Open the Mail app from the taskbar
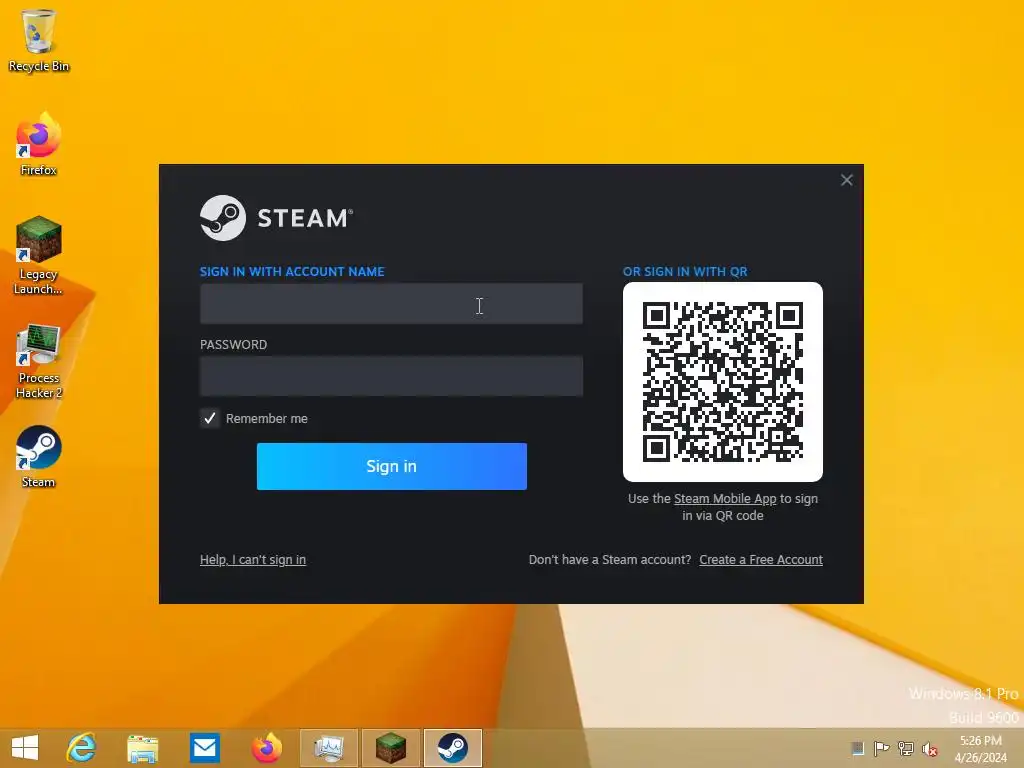 click(204, 748)
